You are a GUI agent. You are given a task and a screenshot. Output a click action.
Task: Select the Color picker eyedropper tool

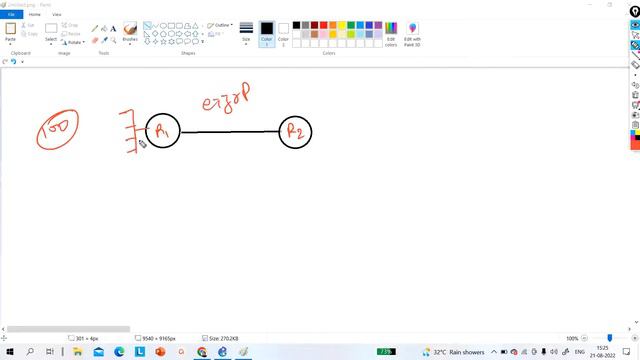point(104,40)
